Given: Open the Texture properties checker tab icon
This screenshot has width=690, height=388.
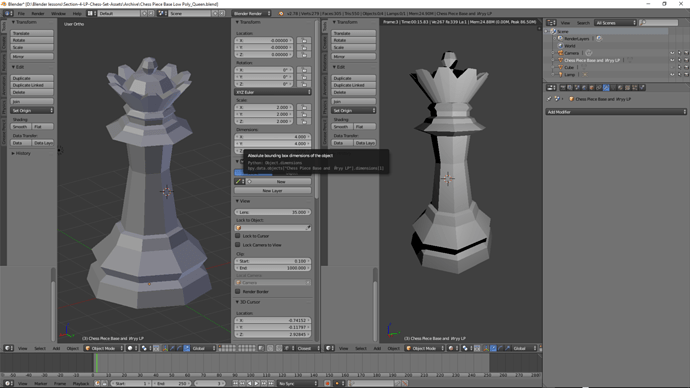Looking at the screenshot, I should point(627,88).
